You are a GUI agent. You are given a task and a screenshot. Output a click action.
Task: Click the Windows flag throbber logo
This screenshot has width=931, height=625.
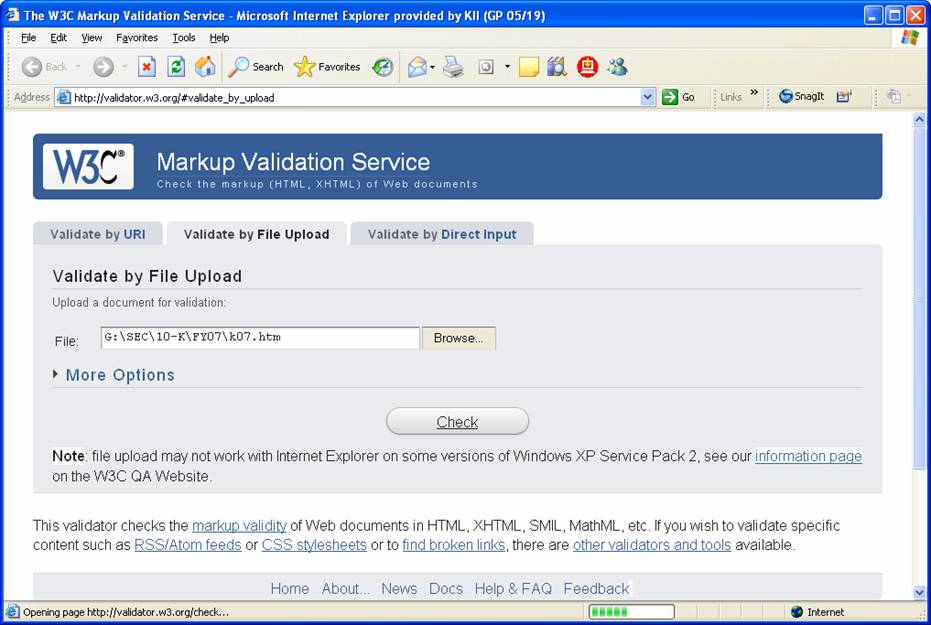[x=910, y=37]
